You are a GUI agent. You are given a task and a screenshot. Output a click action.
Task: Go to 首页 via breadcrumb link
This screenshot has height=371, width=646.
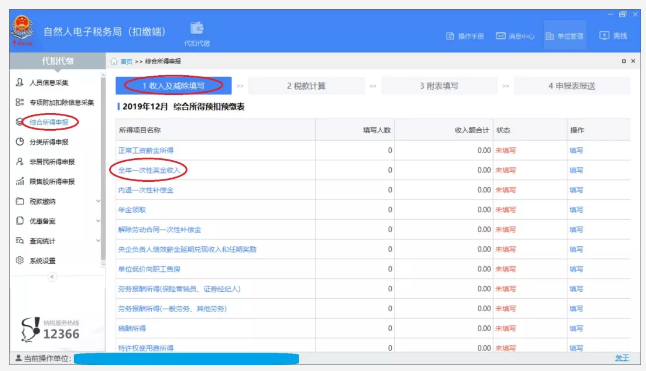click(126, 61)
